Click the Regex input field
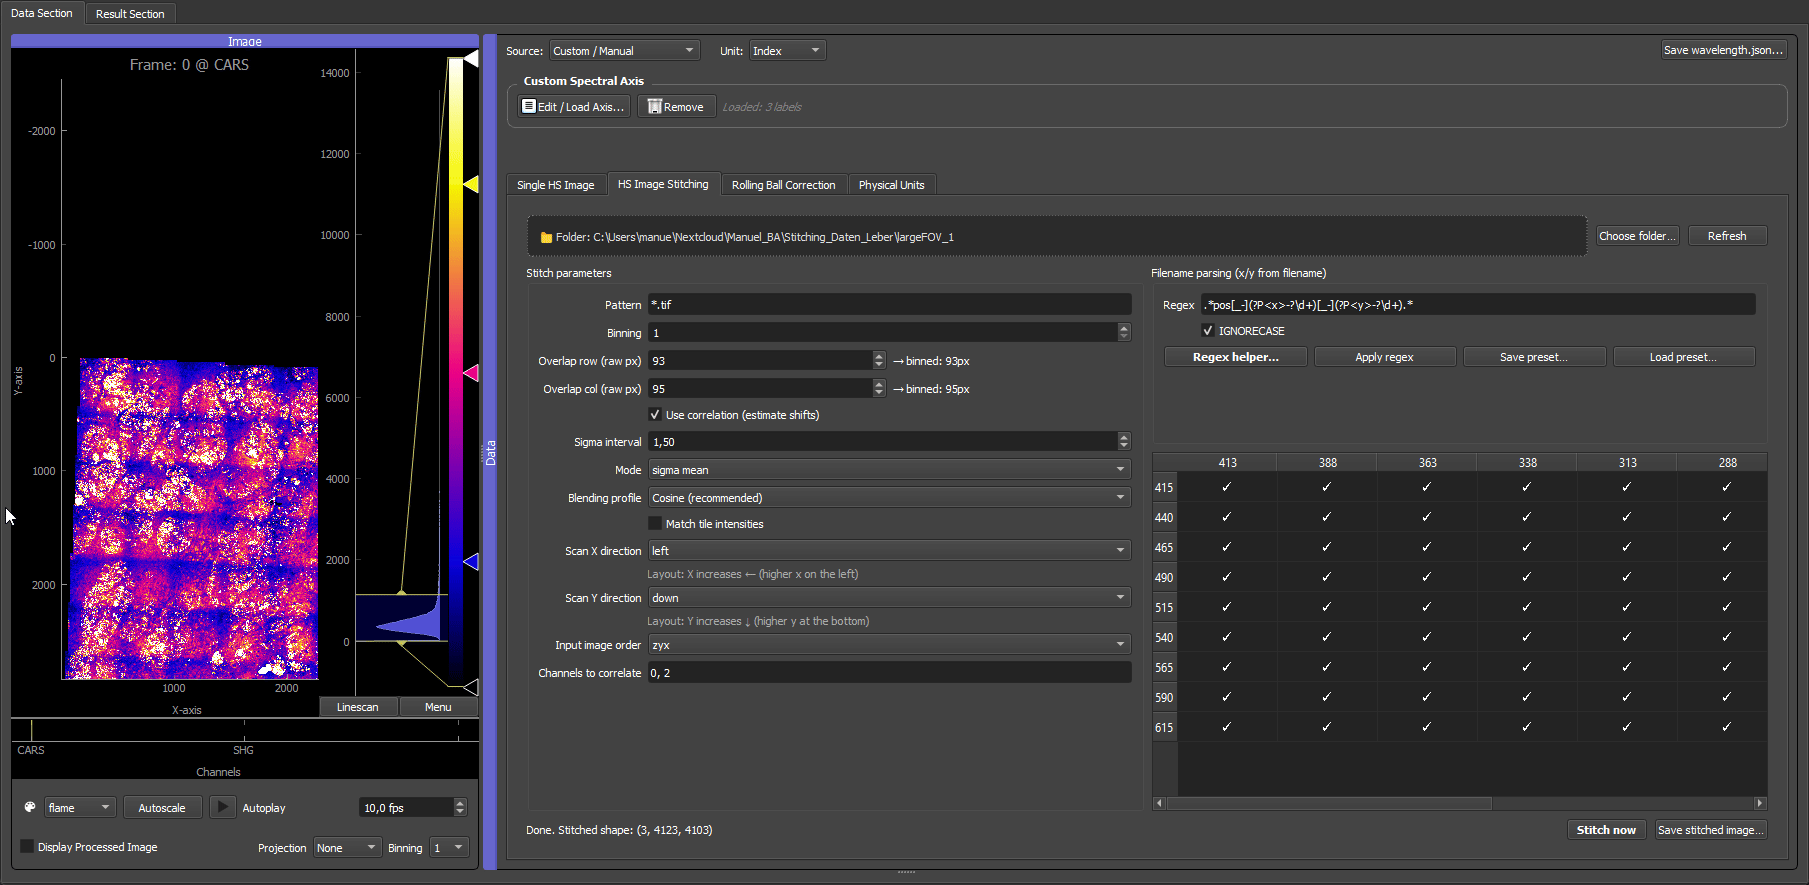 (x=1478, y=305)
